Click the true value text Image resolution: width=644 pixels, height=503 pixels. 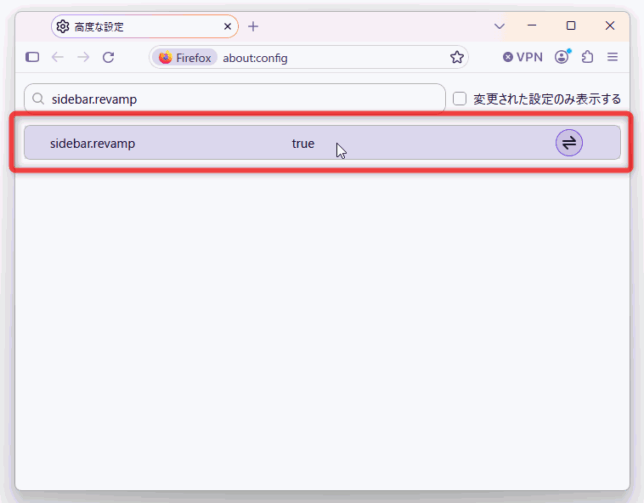pos(303,143)
